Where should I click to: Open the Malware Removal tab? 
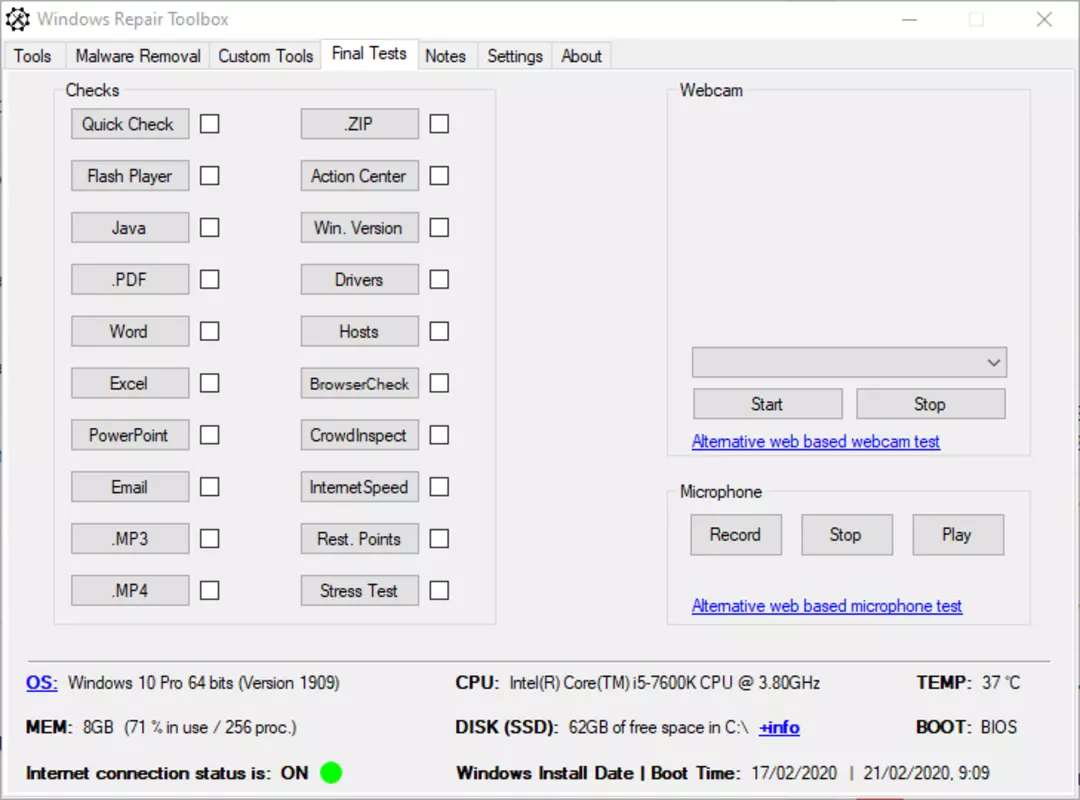coord(138,56)
